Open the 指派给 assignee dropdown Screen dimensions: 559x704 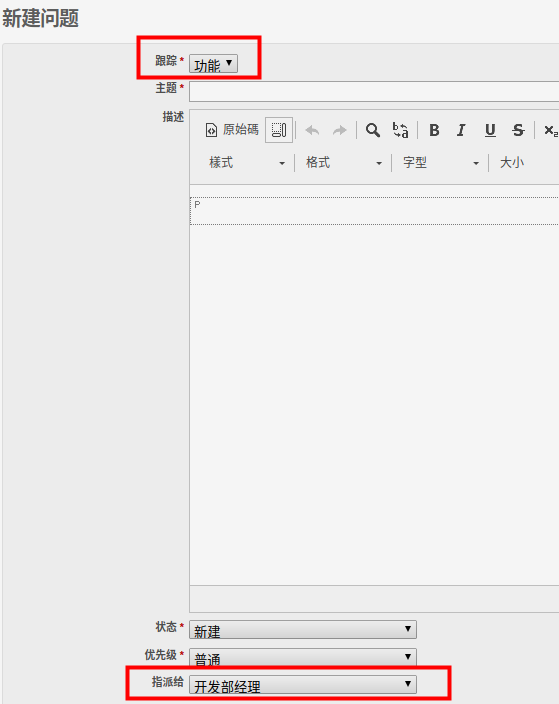(x=303, y=684)
